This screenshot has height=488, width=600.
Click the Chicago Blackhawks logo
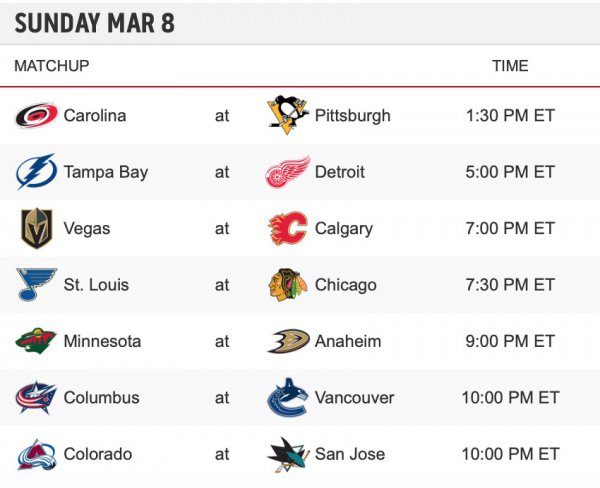point(288,285)
